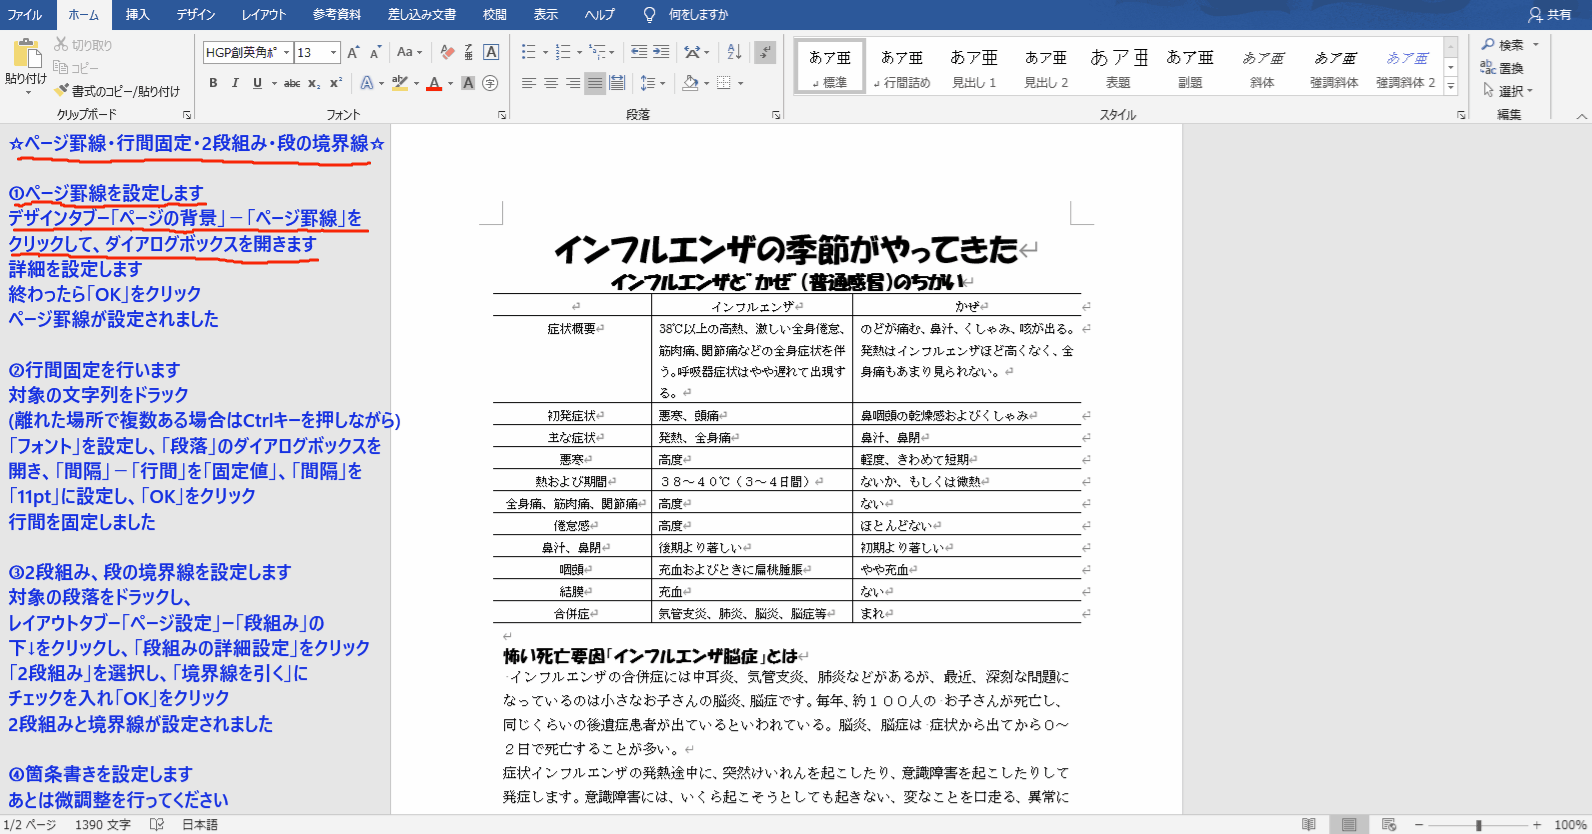Click the red font color button
This screenshot has height=834, width=1592.
click(434, 83)
